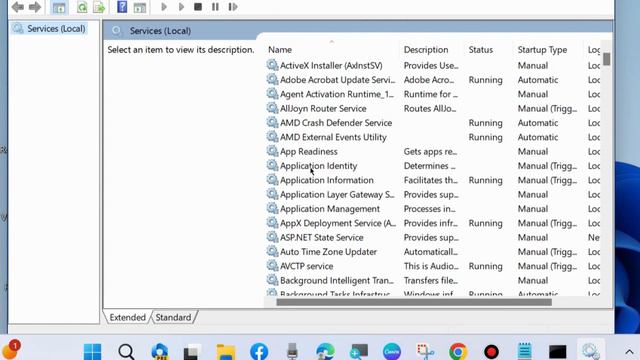Screen dimensions: 640x360
Task: Open Canva from the taskbar
Action: point(391,351)
